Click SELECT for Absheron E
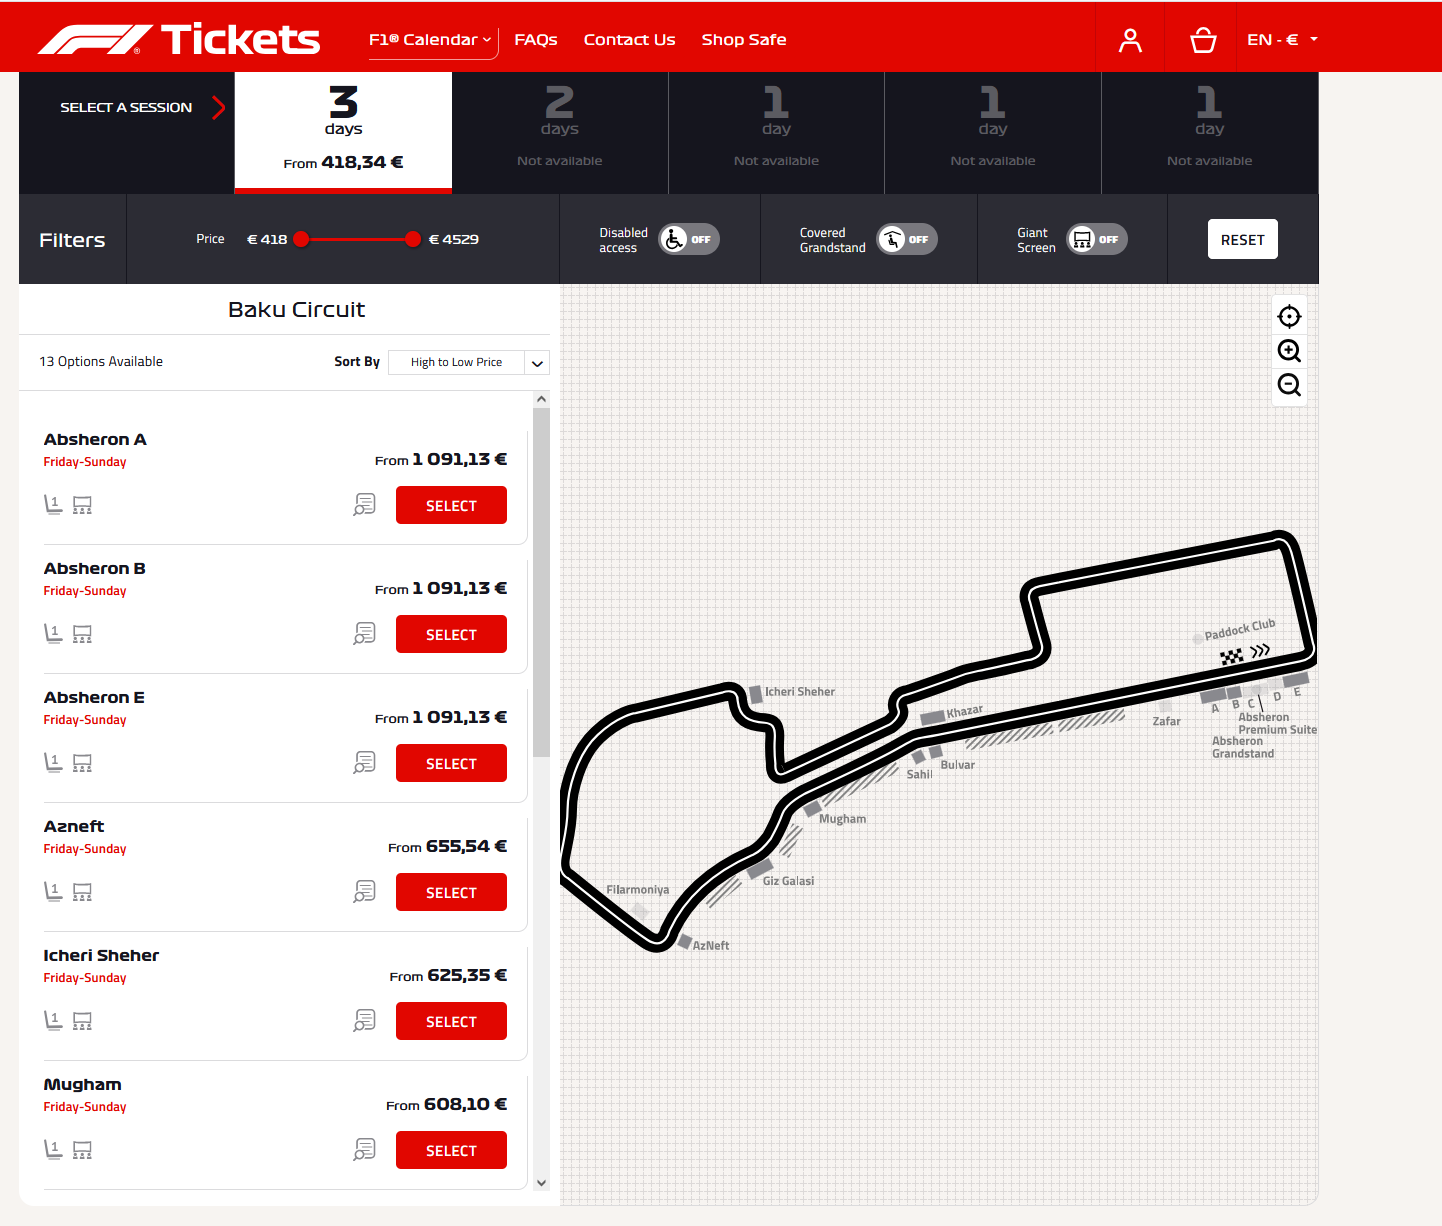The image size is (1442, 1226). (451, 763)
